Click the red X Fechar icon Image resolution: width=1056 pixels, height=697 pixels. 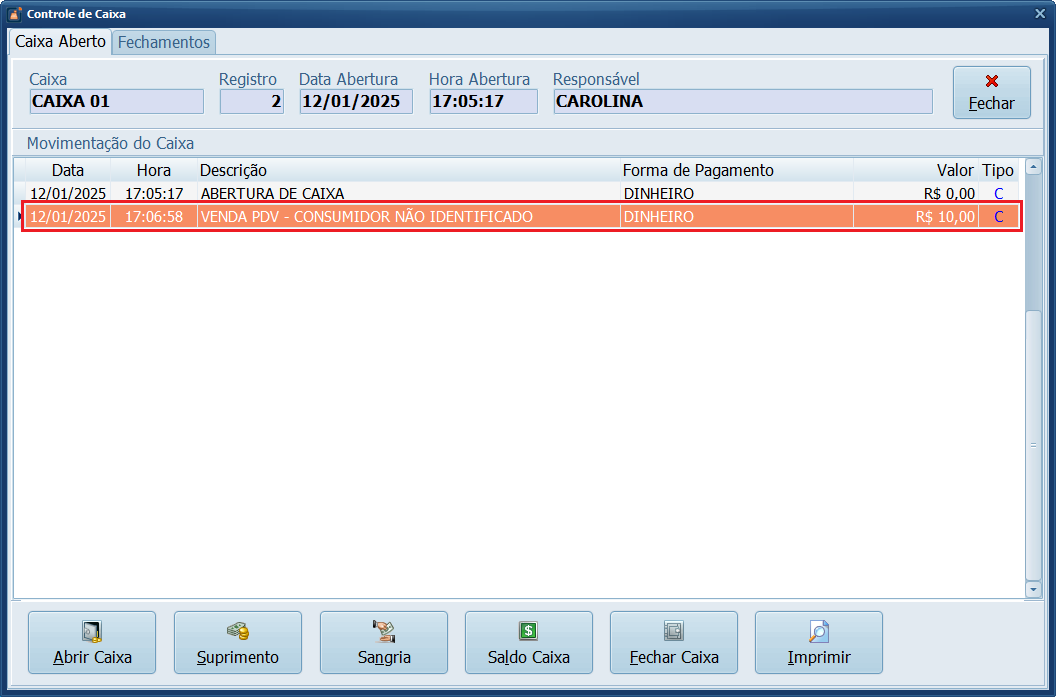pos(992,81)
